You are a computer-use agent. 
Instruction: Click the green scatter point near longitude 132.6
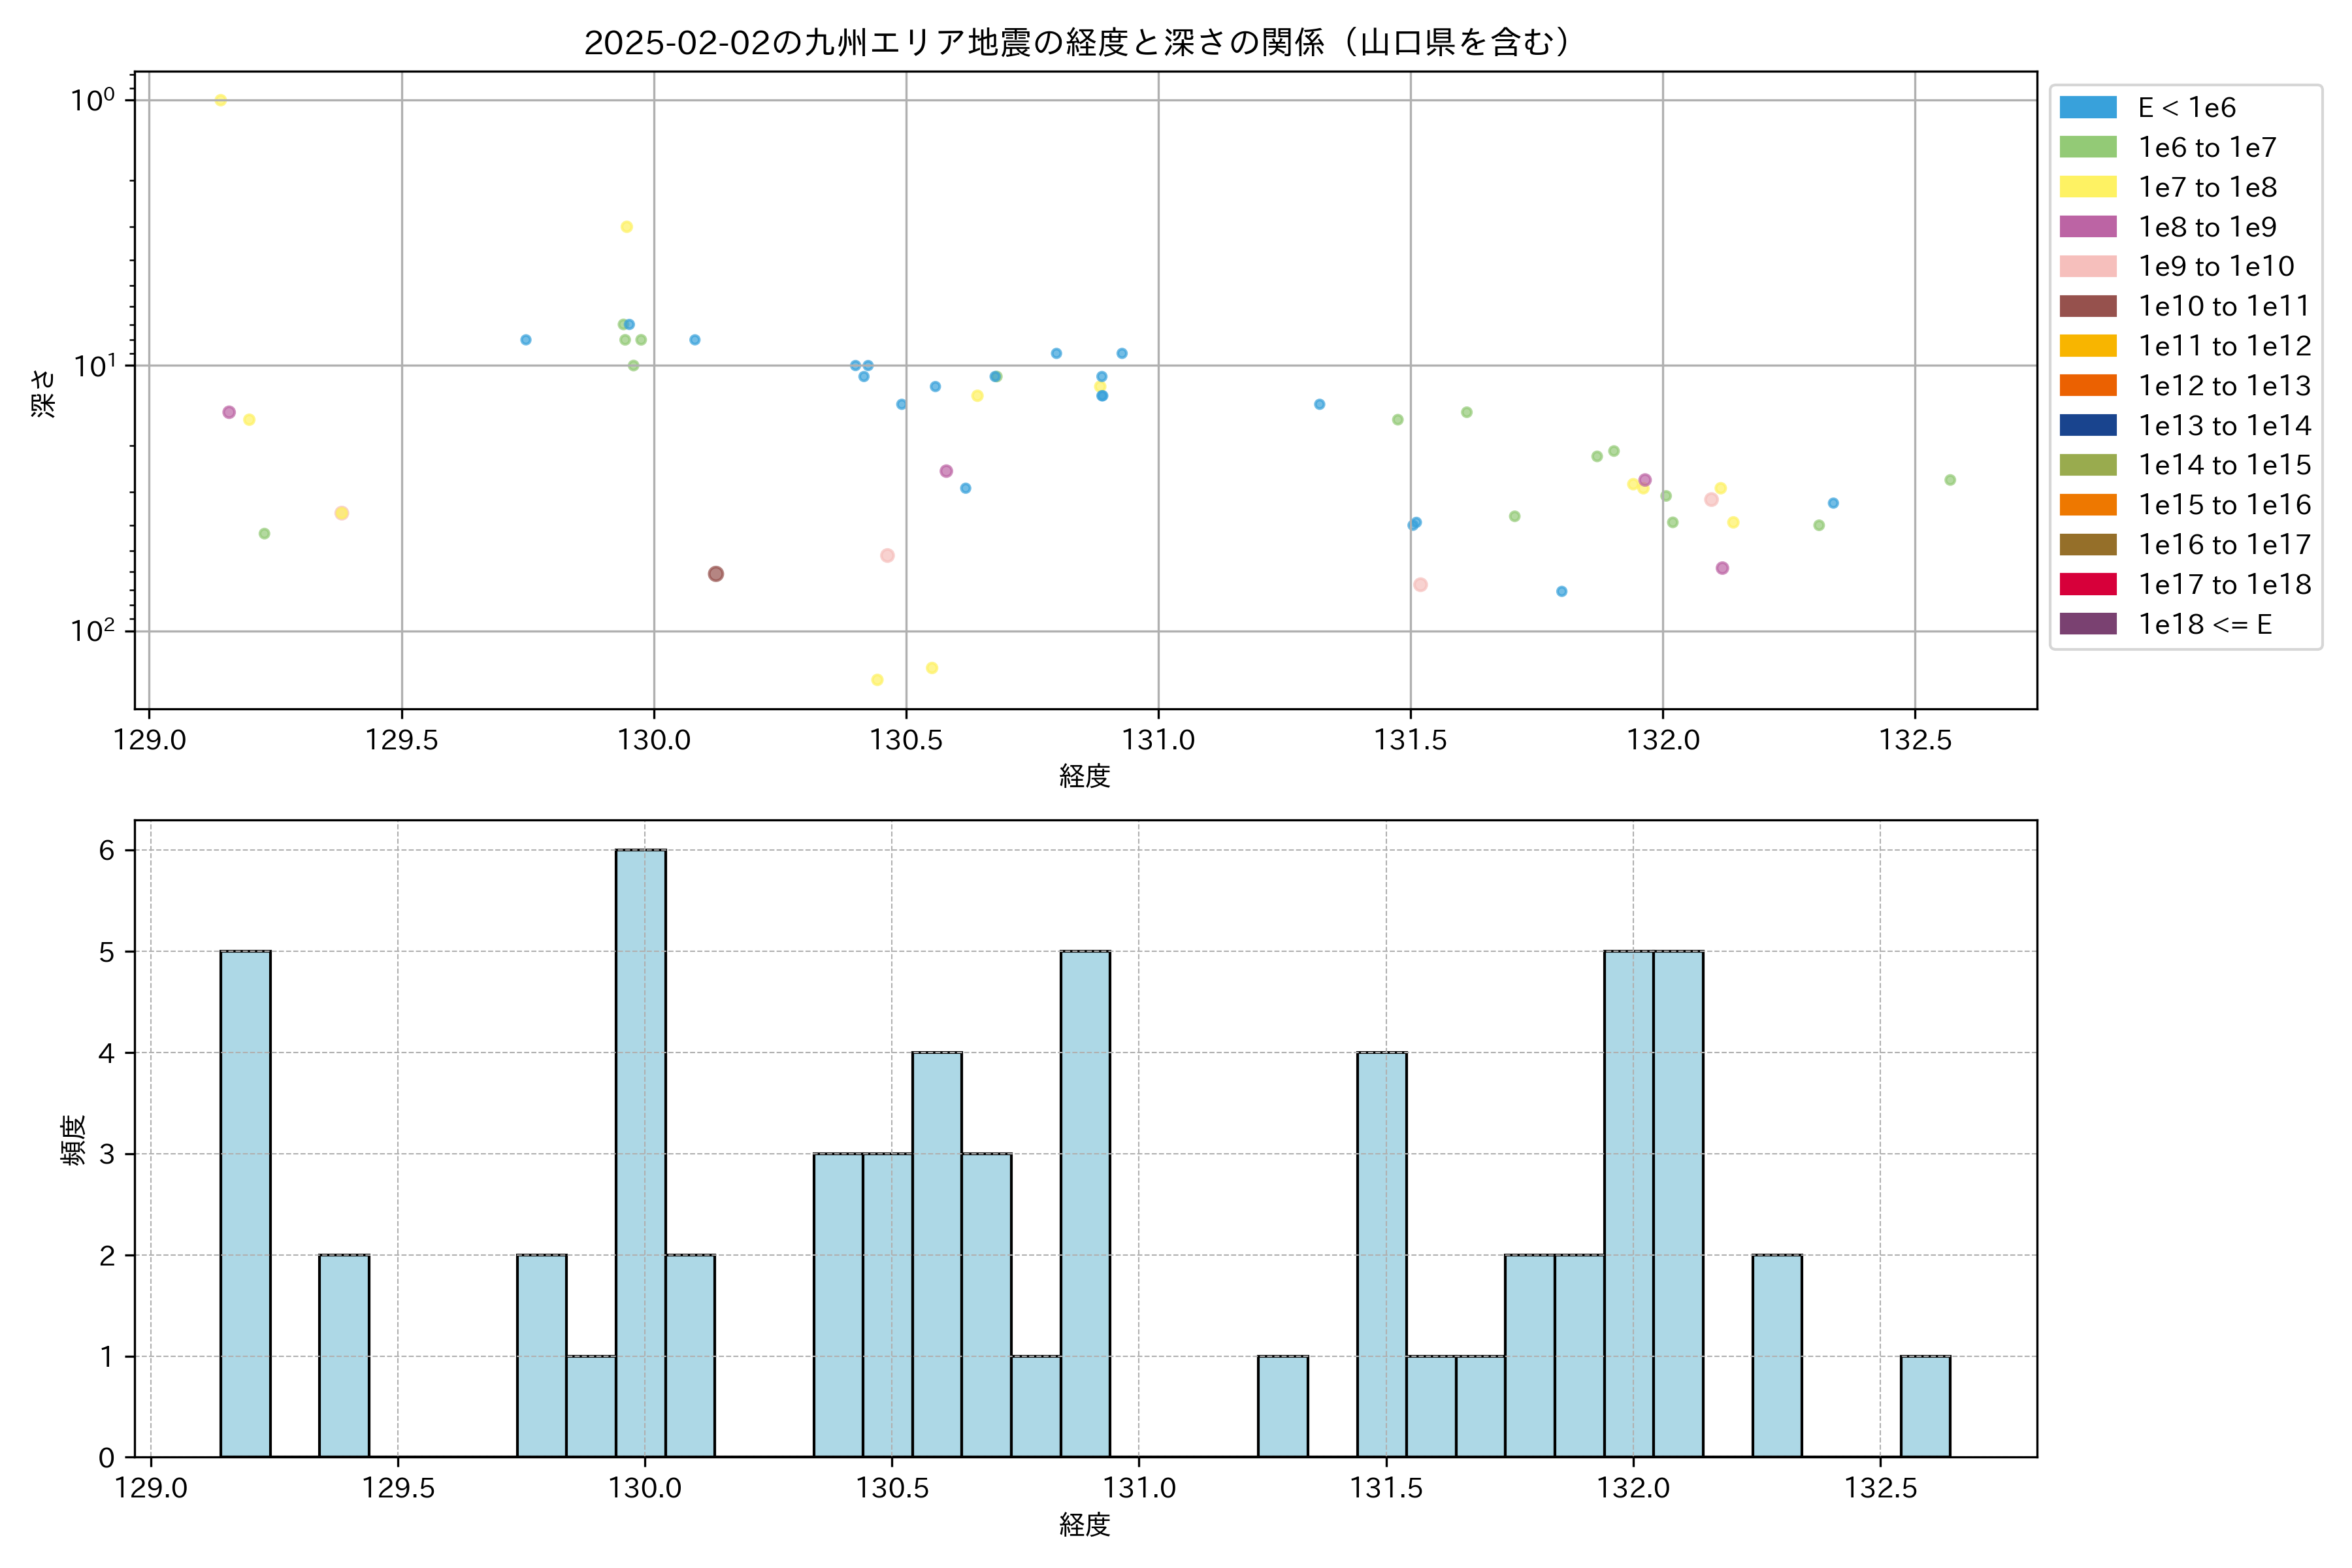[1949, 480]
